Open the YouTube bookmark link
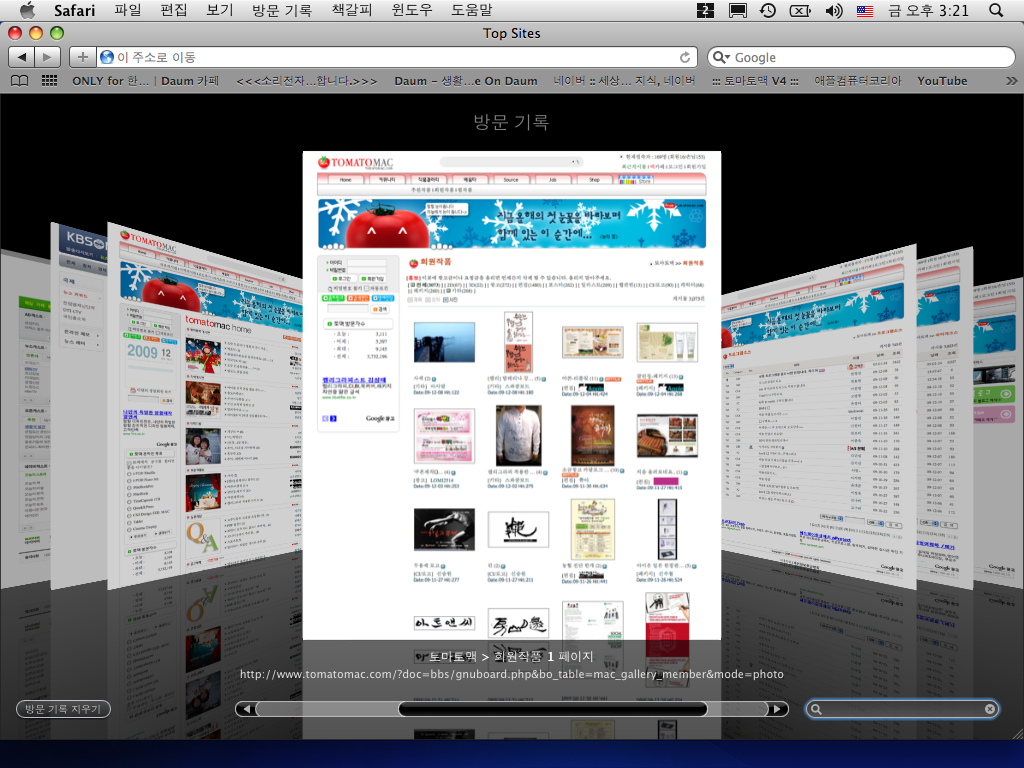Screen dimensions: 1024x768 click(x=942, y=81)
